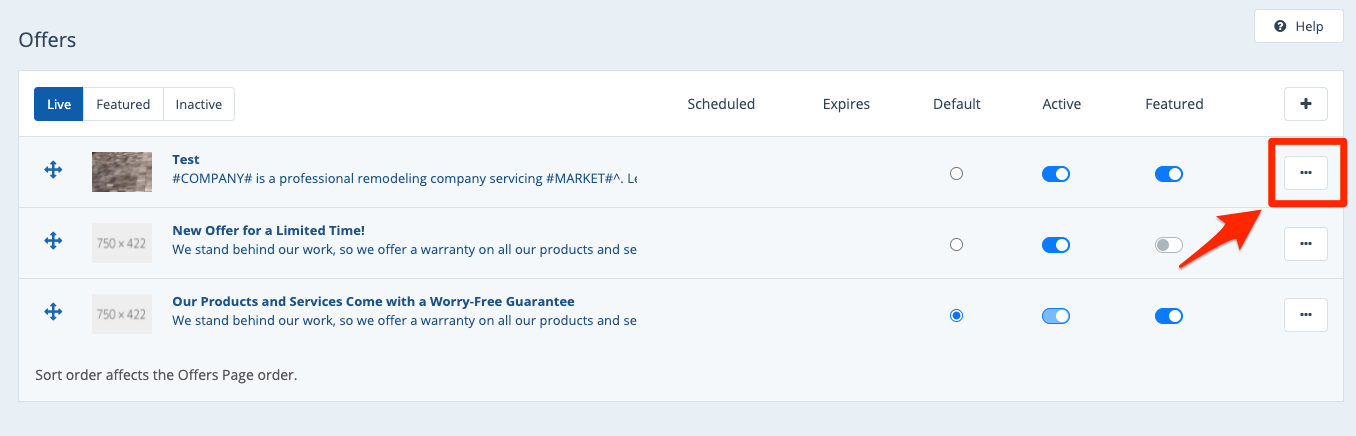The height and width of the screenshot is (436, 1356).
Task: Select default radio for Worry-Free Guarantee offer
Action: (956, 316)
